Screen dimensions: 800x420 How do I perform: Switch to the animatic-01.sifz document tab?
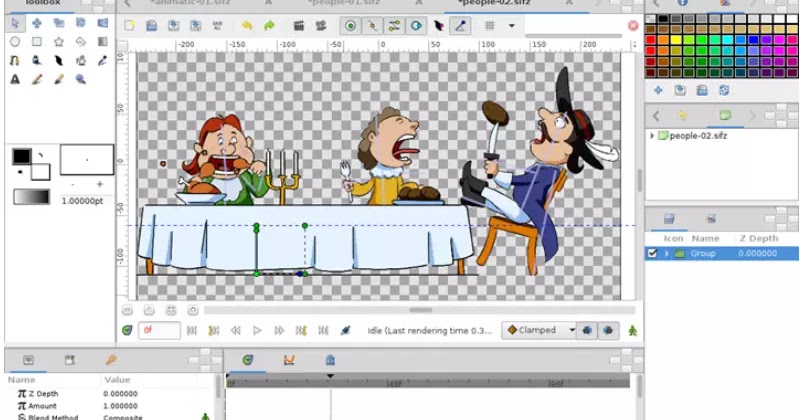[190, 3]
